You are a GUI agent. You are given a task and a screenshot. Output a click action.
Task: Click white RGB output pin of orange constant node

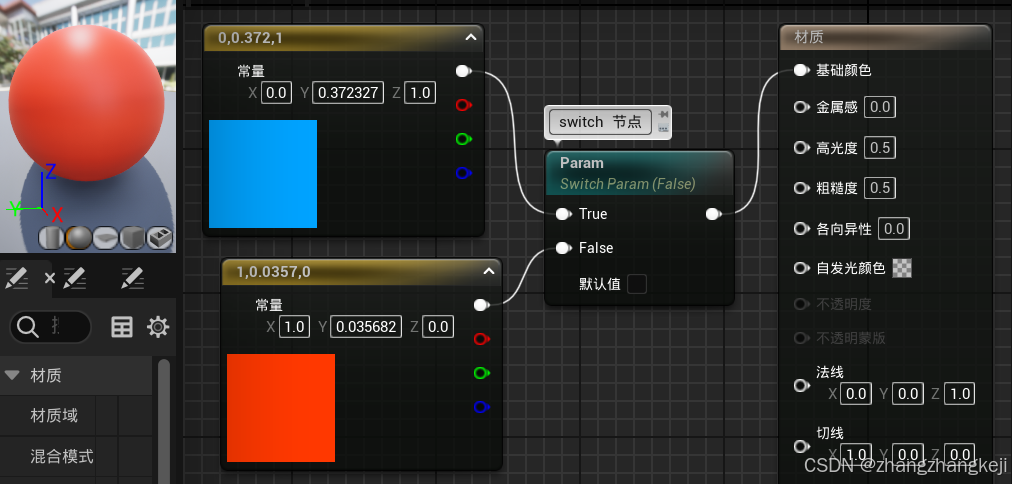coord(481,305)
